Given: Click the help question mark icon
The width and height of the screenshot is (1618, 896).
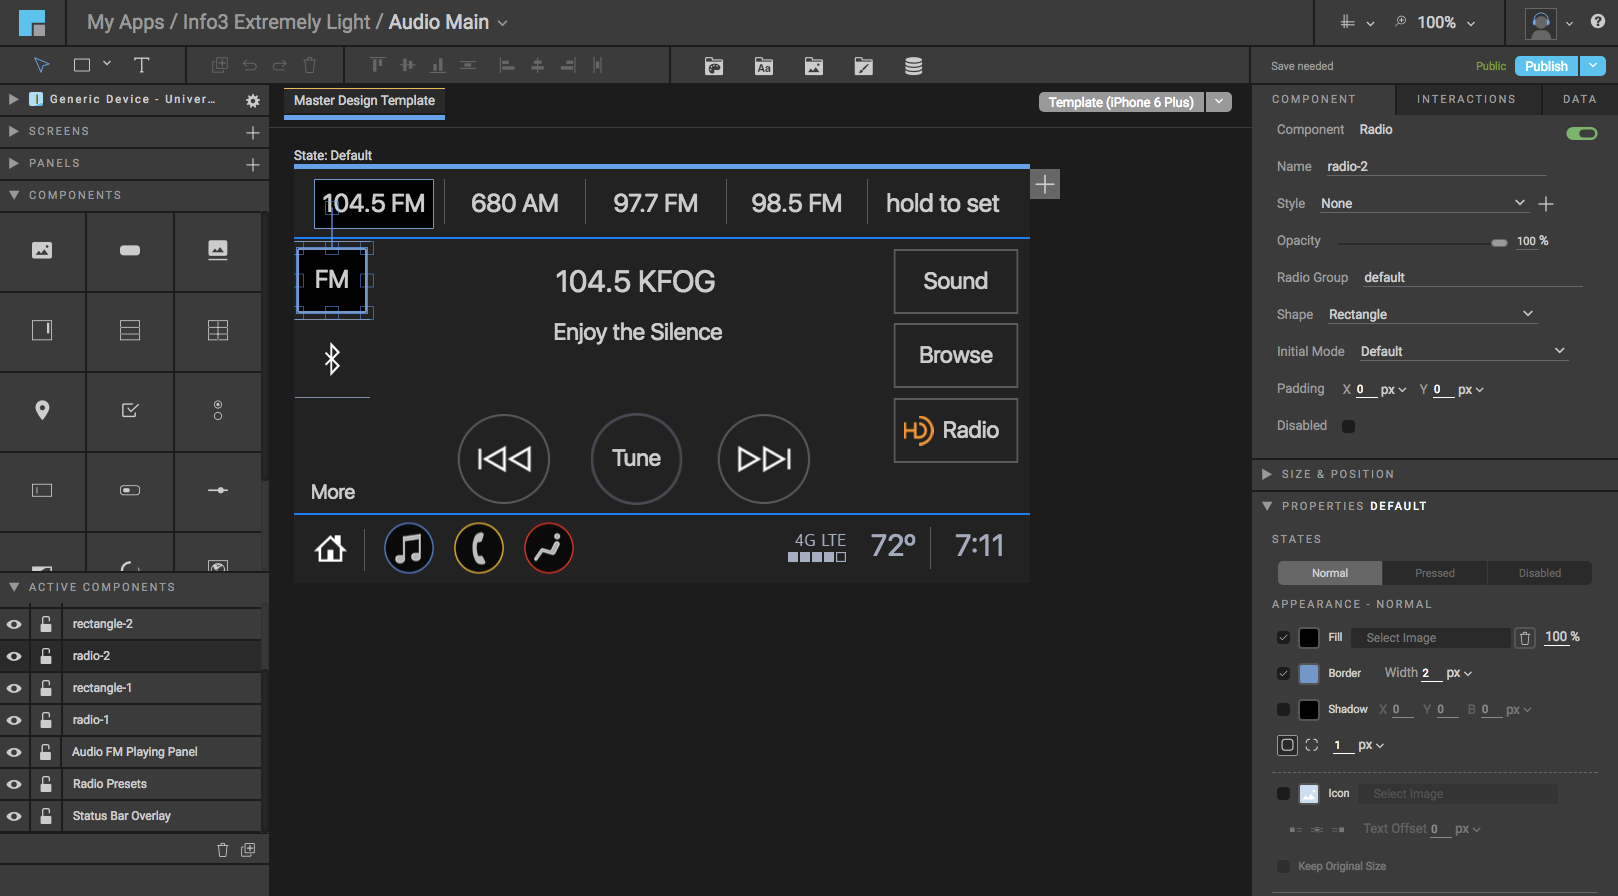Looking at the screenshot, I should pyautogui.click(x=1597, y=21).
